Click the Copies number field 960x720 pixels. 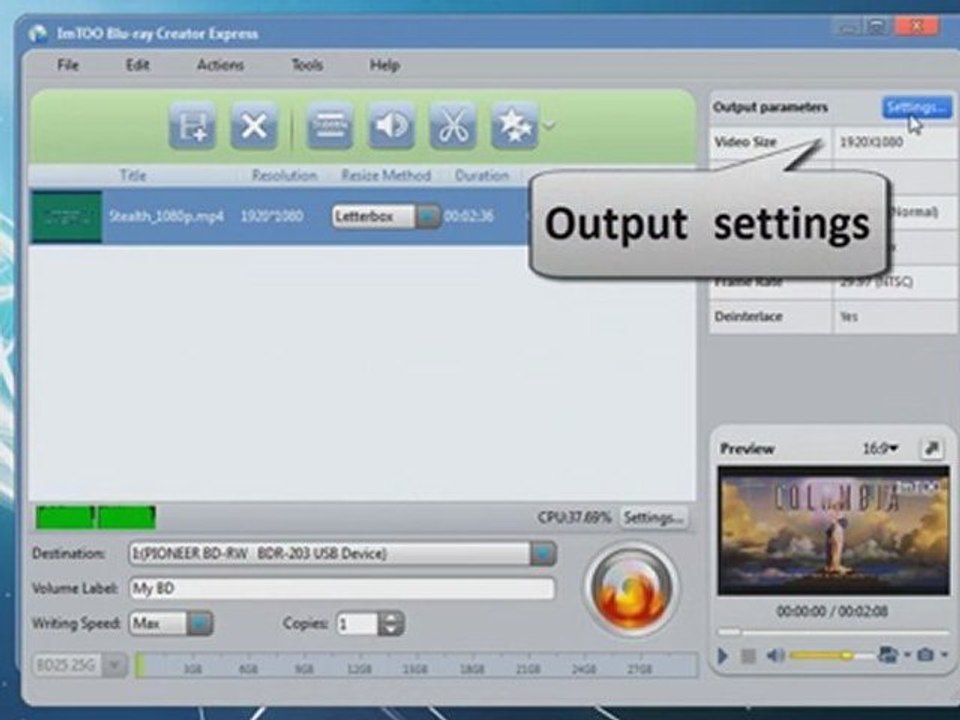(x=358, y=624)
